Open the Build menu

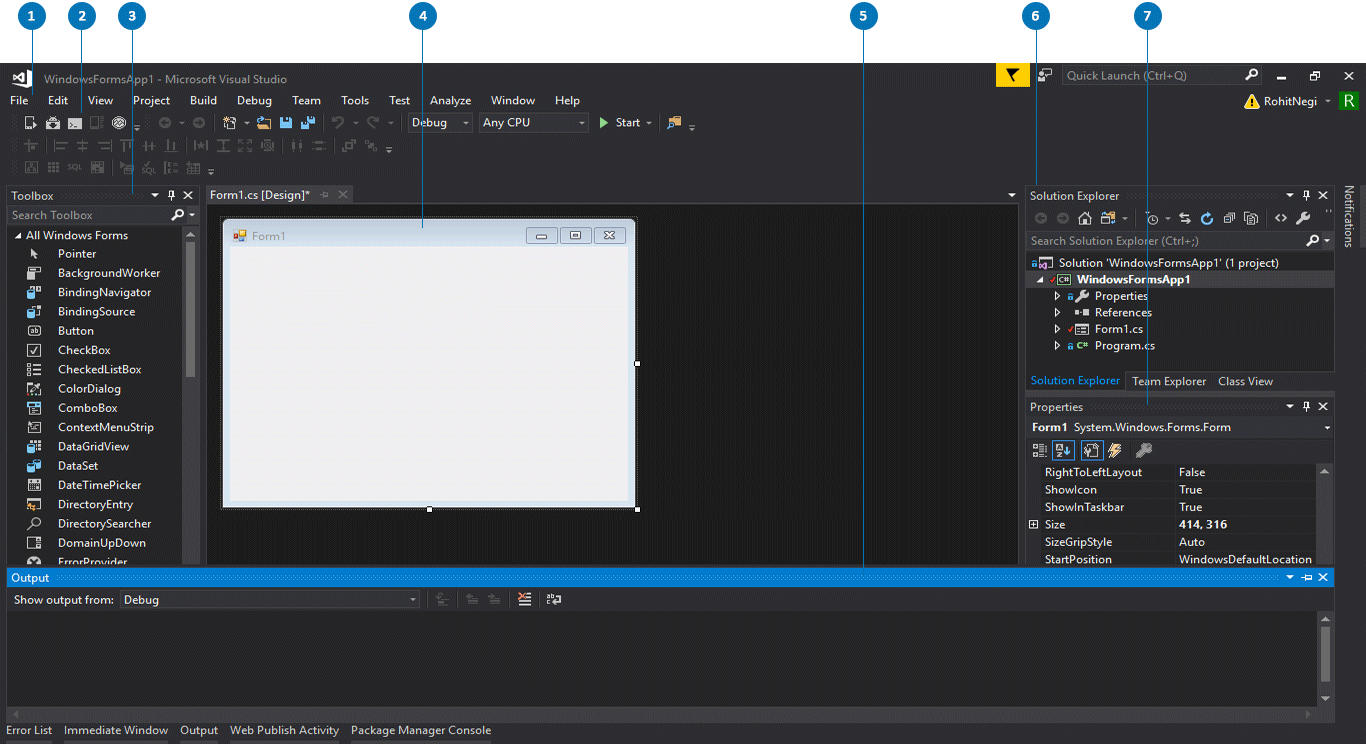[x=203, y=100]
